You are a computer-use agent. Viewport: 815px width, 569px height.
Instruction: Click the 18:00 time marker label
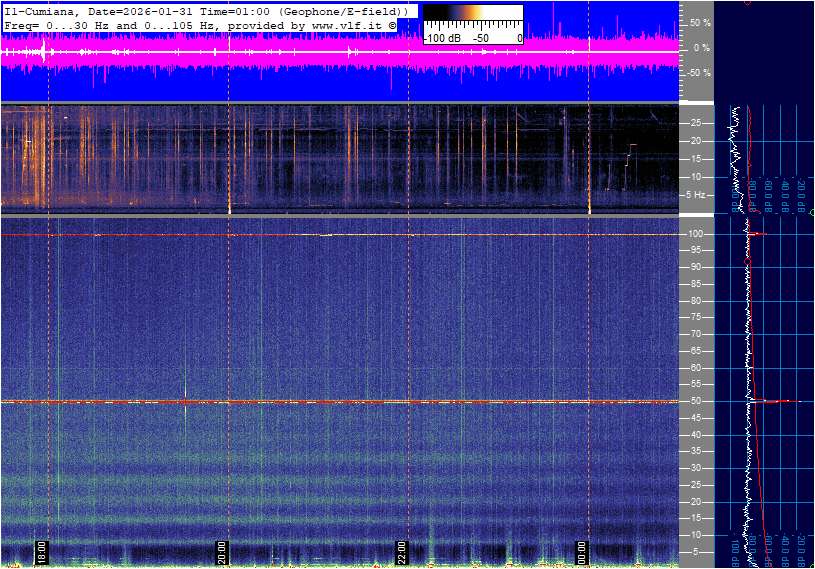pyautogui.click(x=42, y=553)
